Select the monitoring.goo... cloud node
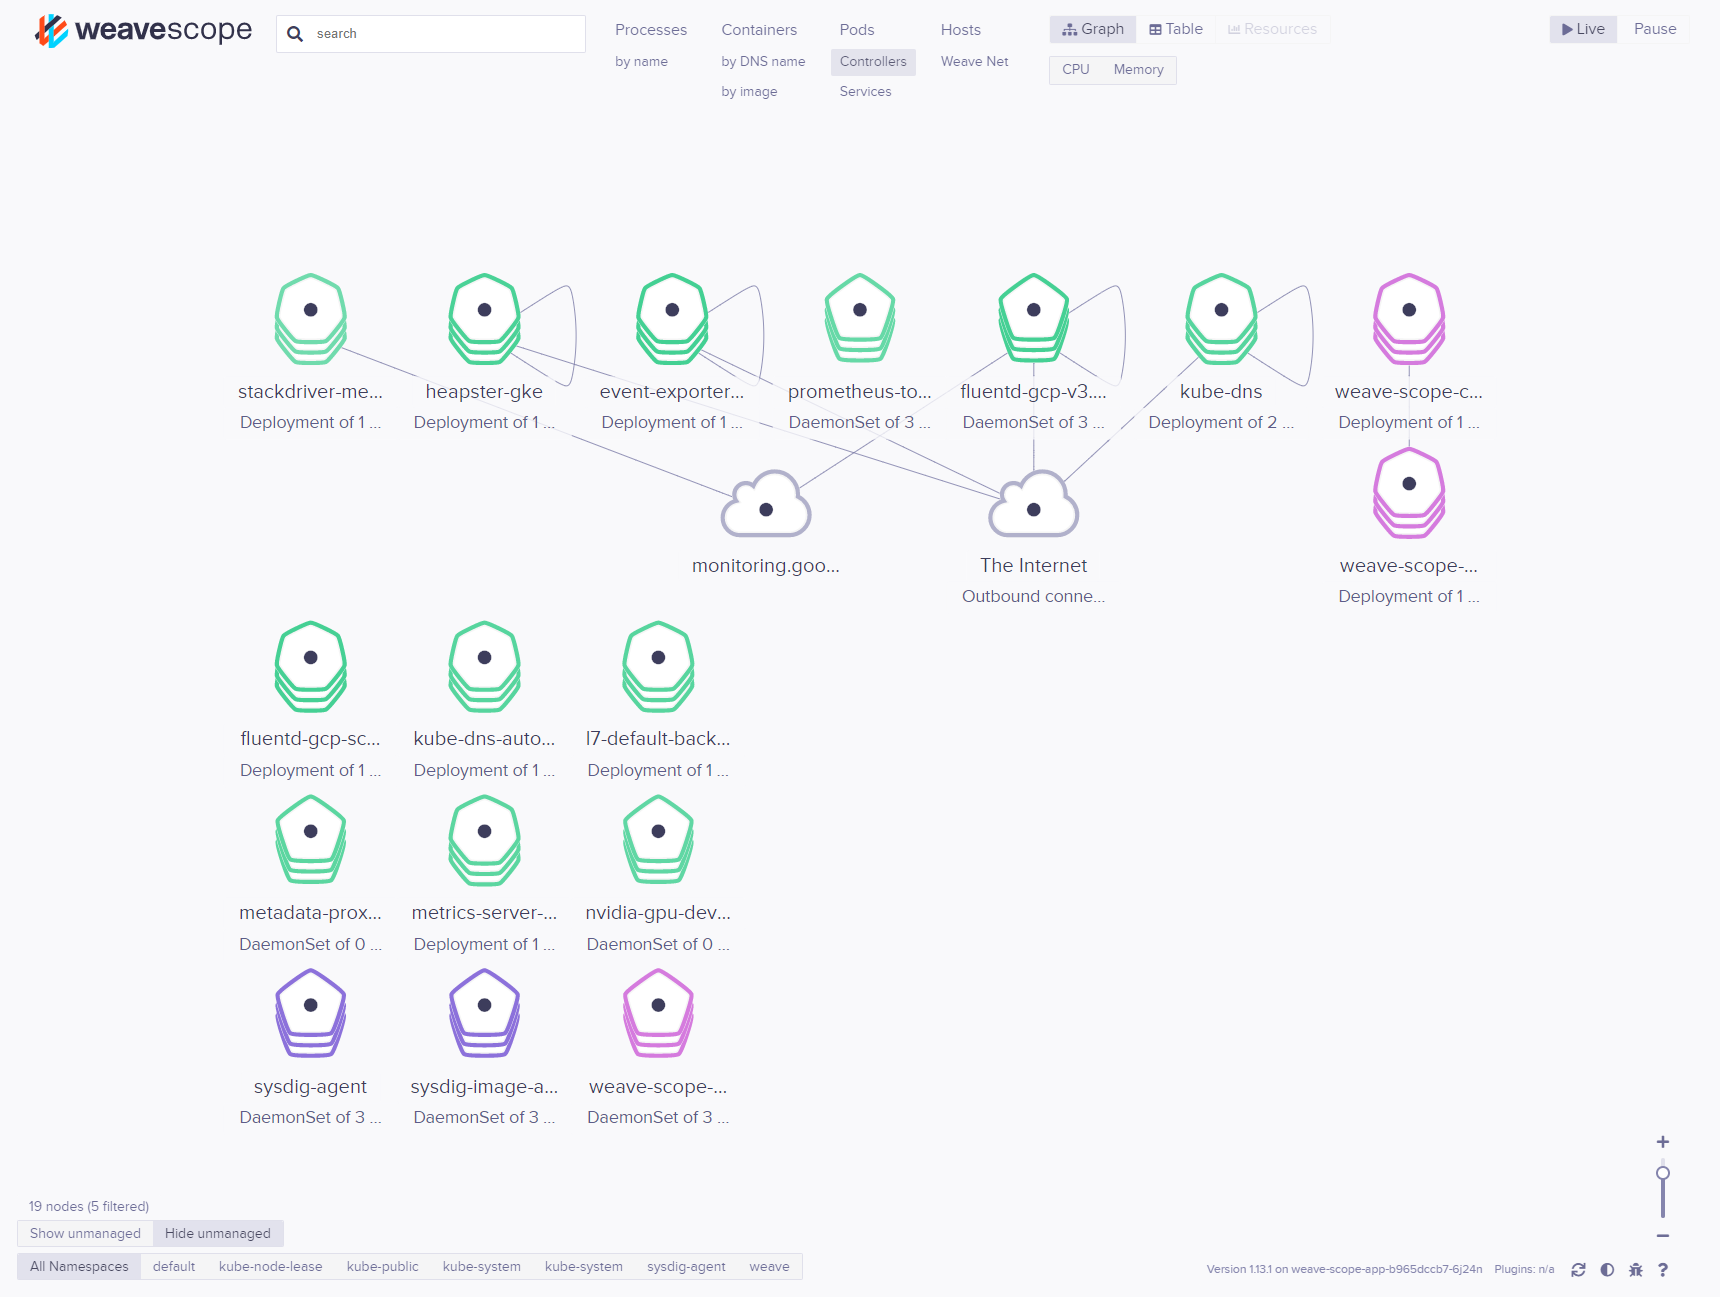This screenshot has width=1720, height=1297. pyautogui.click(x=766, y=504)
